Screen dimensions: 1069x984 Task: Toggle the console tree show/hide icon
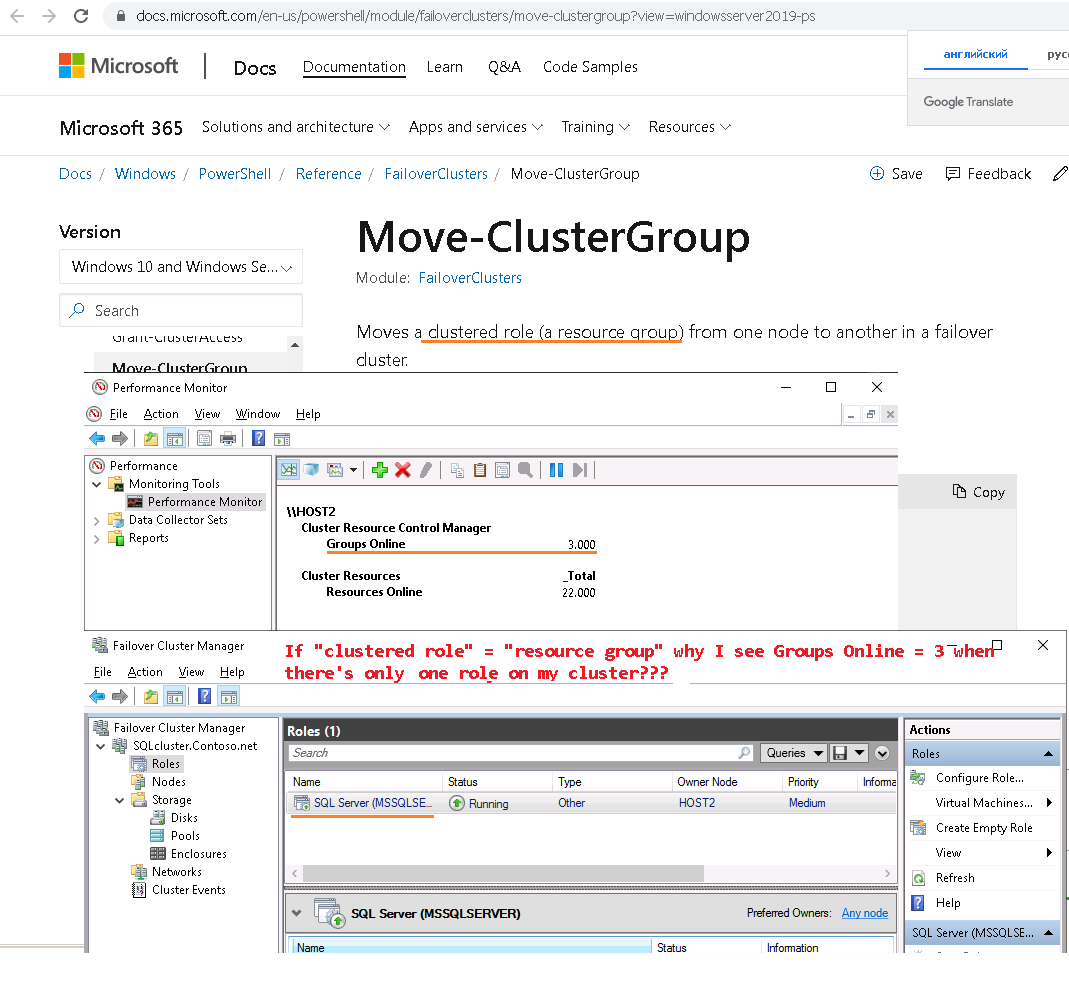[173, 437]
